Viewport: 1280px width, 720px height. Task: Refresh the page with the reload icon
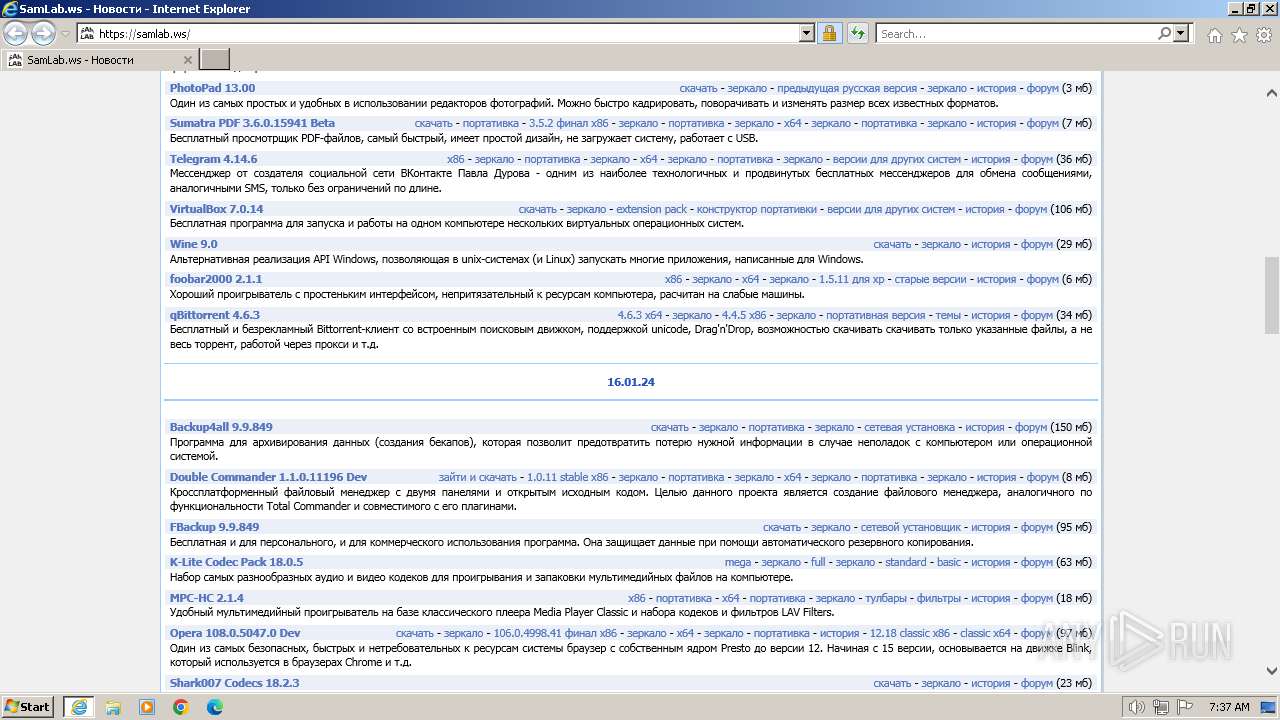(x=857, y=33)
